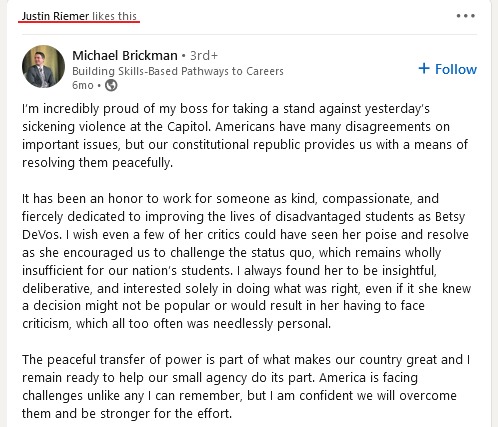Click the 6mo post timestamp
This screenshot has height=427, width=498.
tap(83, 85)
